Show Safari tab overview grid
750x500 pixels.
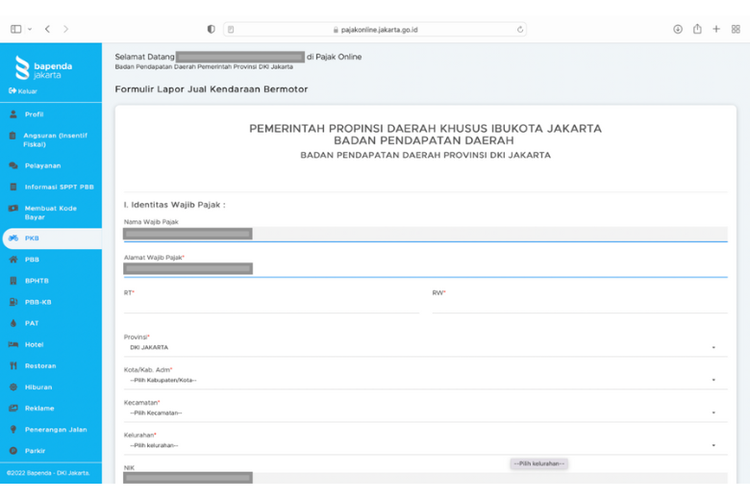(x=735, y=30)
